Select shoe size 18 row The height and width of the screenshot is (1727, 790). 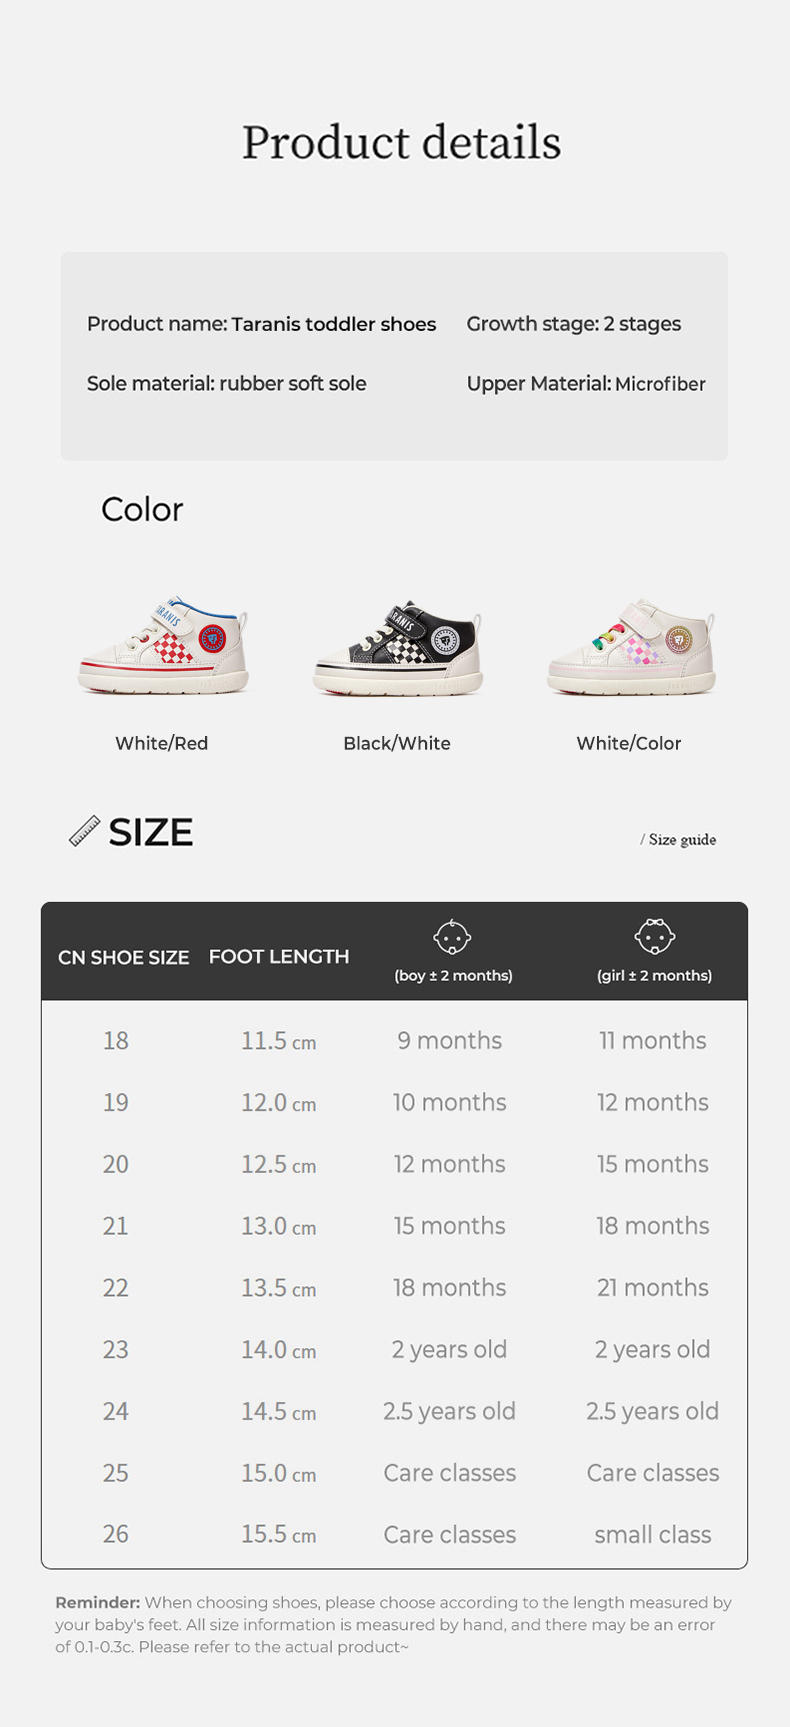click(x=116, y=1041)
